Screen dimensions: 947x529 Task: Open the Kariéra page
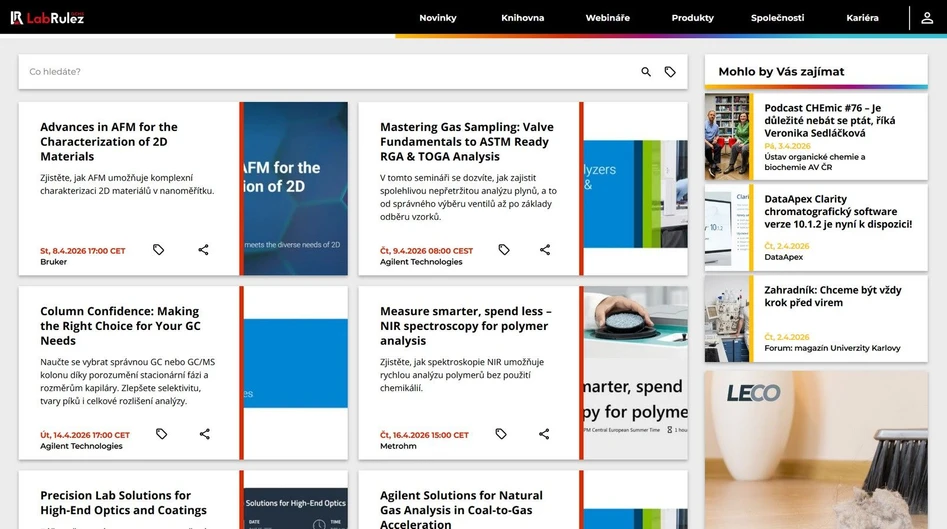click(862, 18)
